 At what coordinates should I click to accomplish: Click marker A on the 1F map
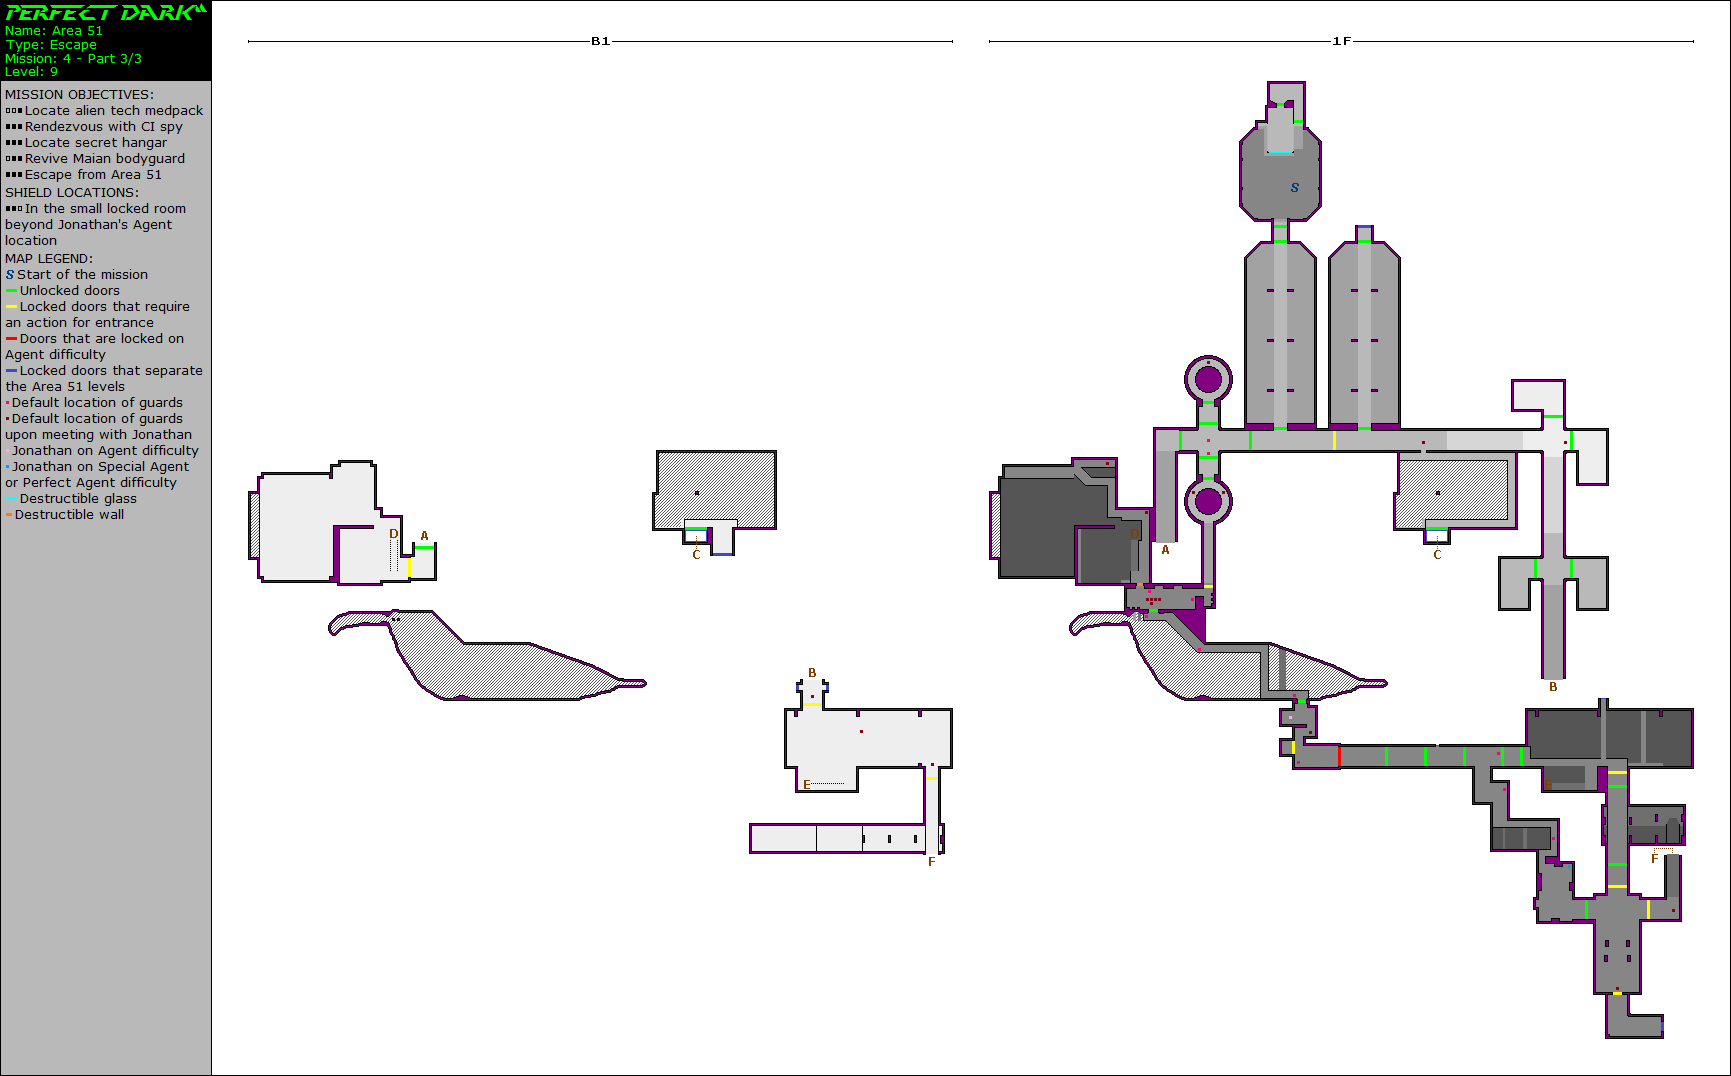[x=1165, y=550]
